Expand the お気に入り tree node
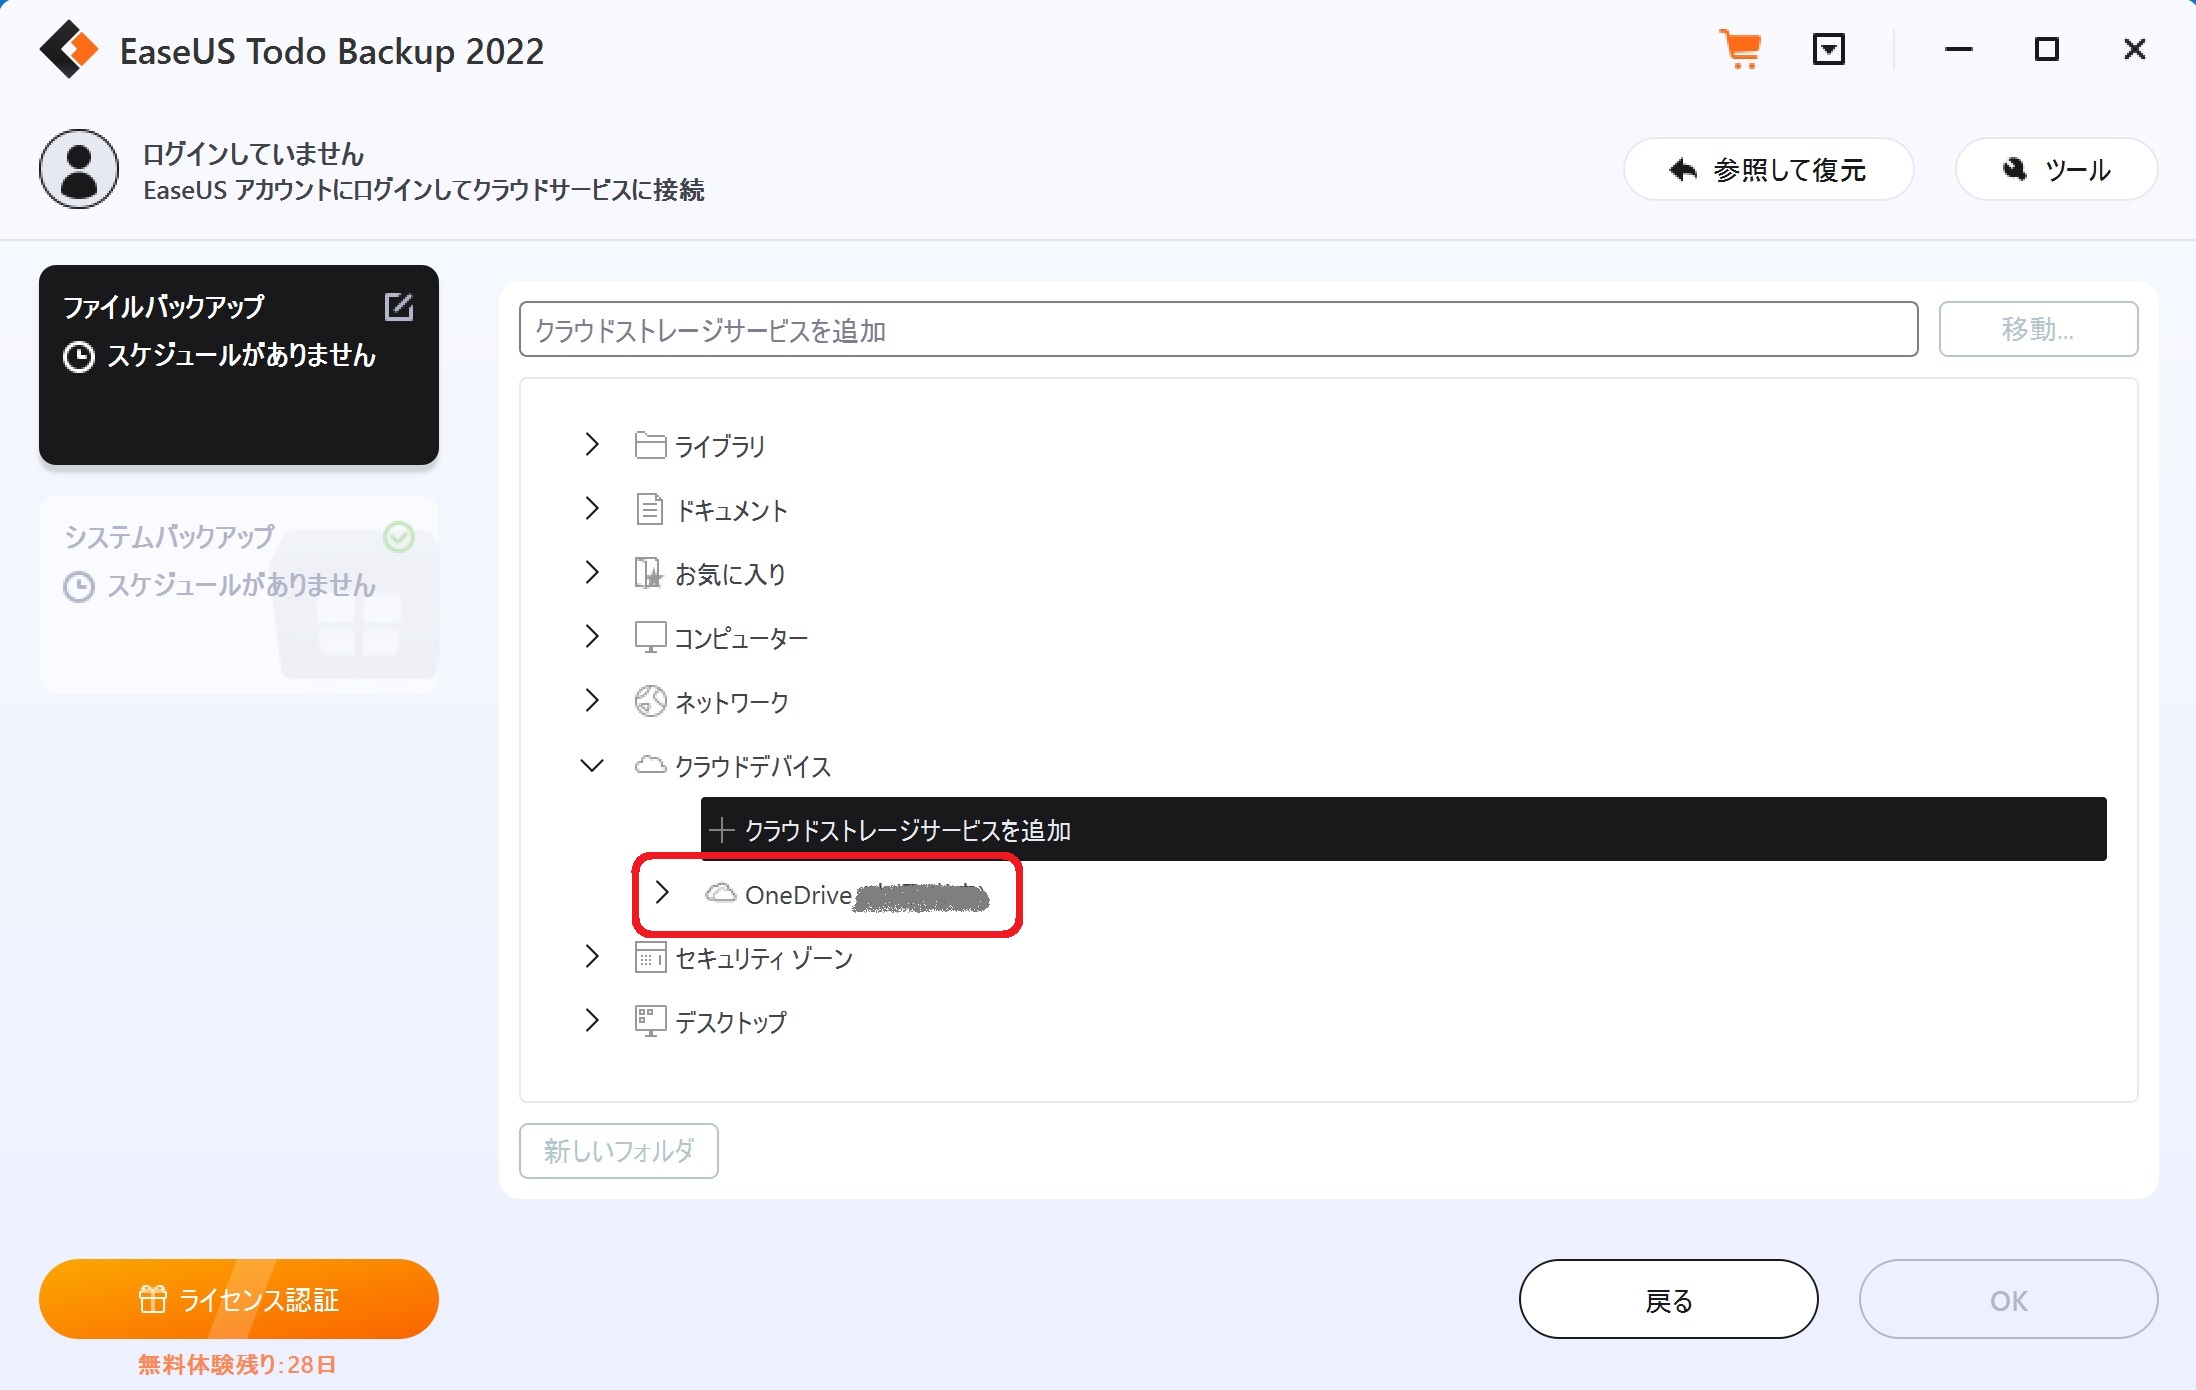 [x=592, y=572]
